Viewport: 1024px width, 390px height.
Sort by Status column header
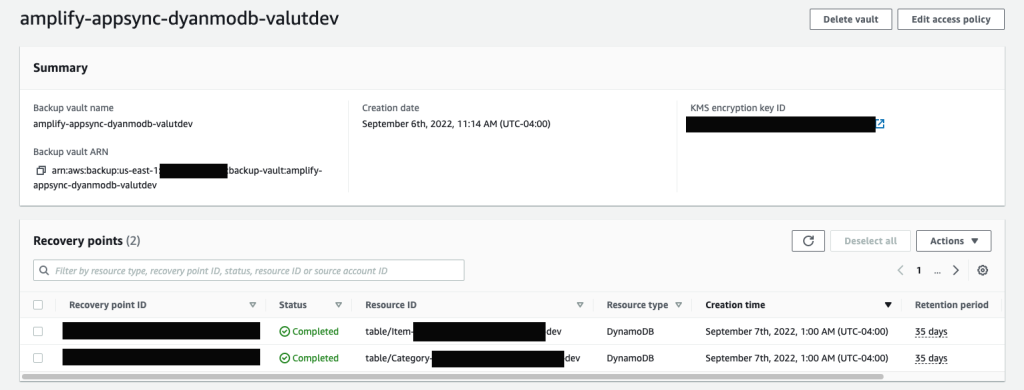[293, 305]
